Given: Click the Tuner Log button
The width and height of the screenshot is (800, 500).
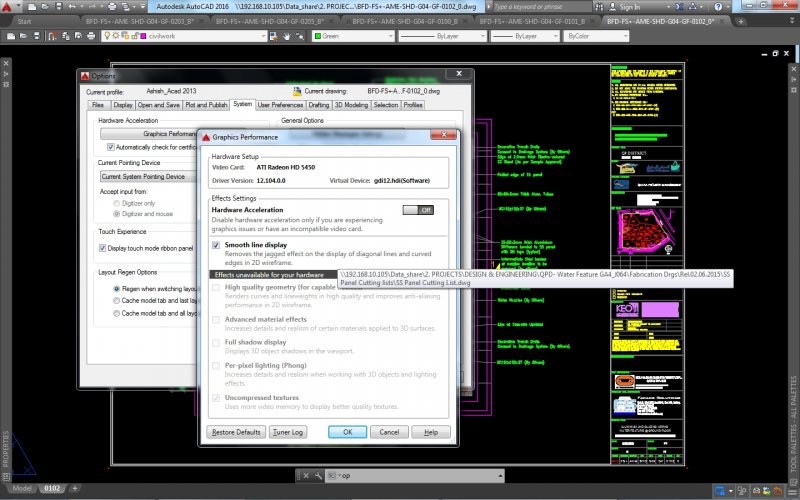Looking at the screenshot, I should [x=288, y=432].
